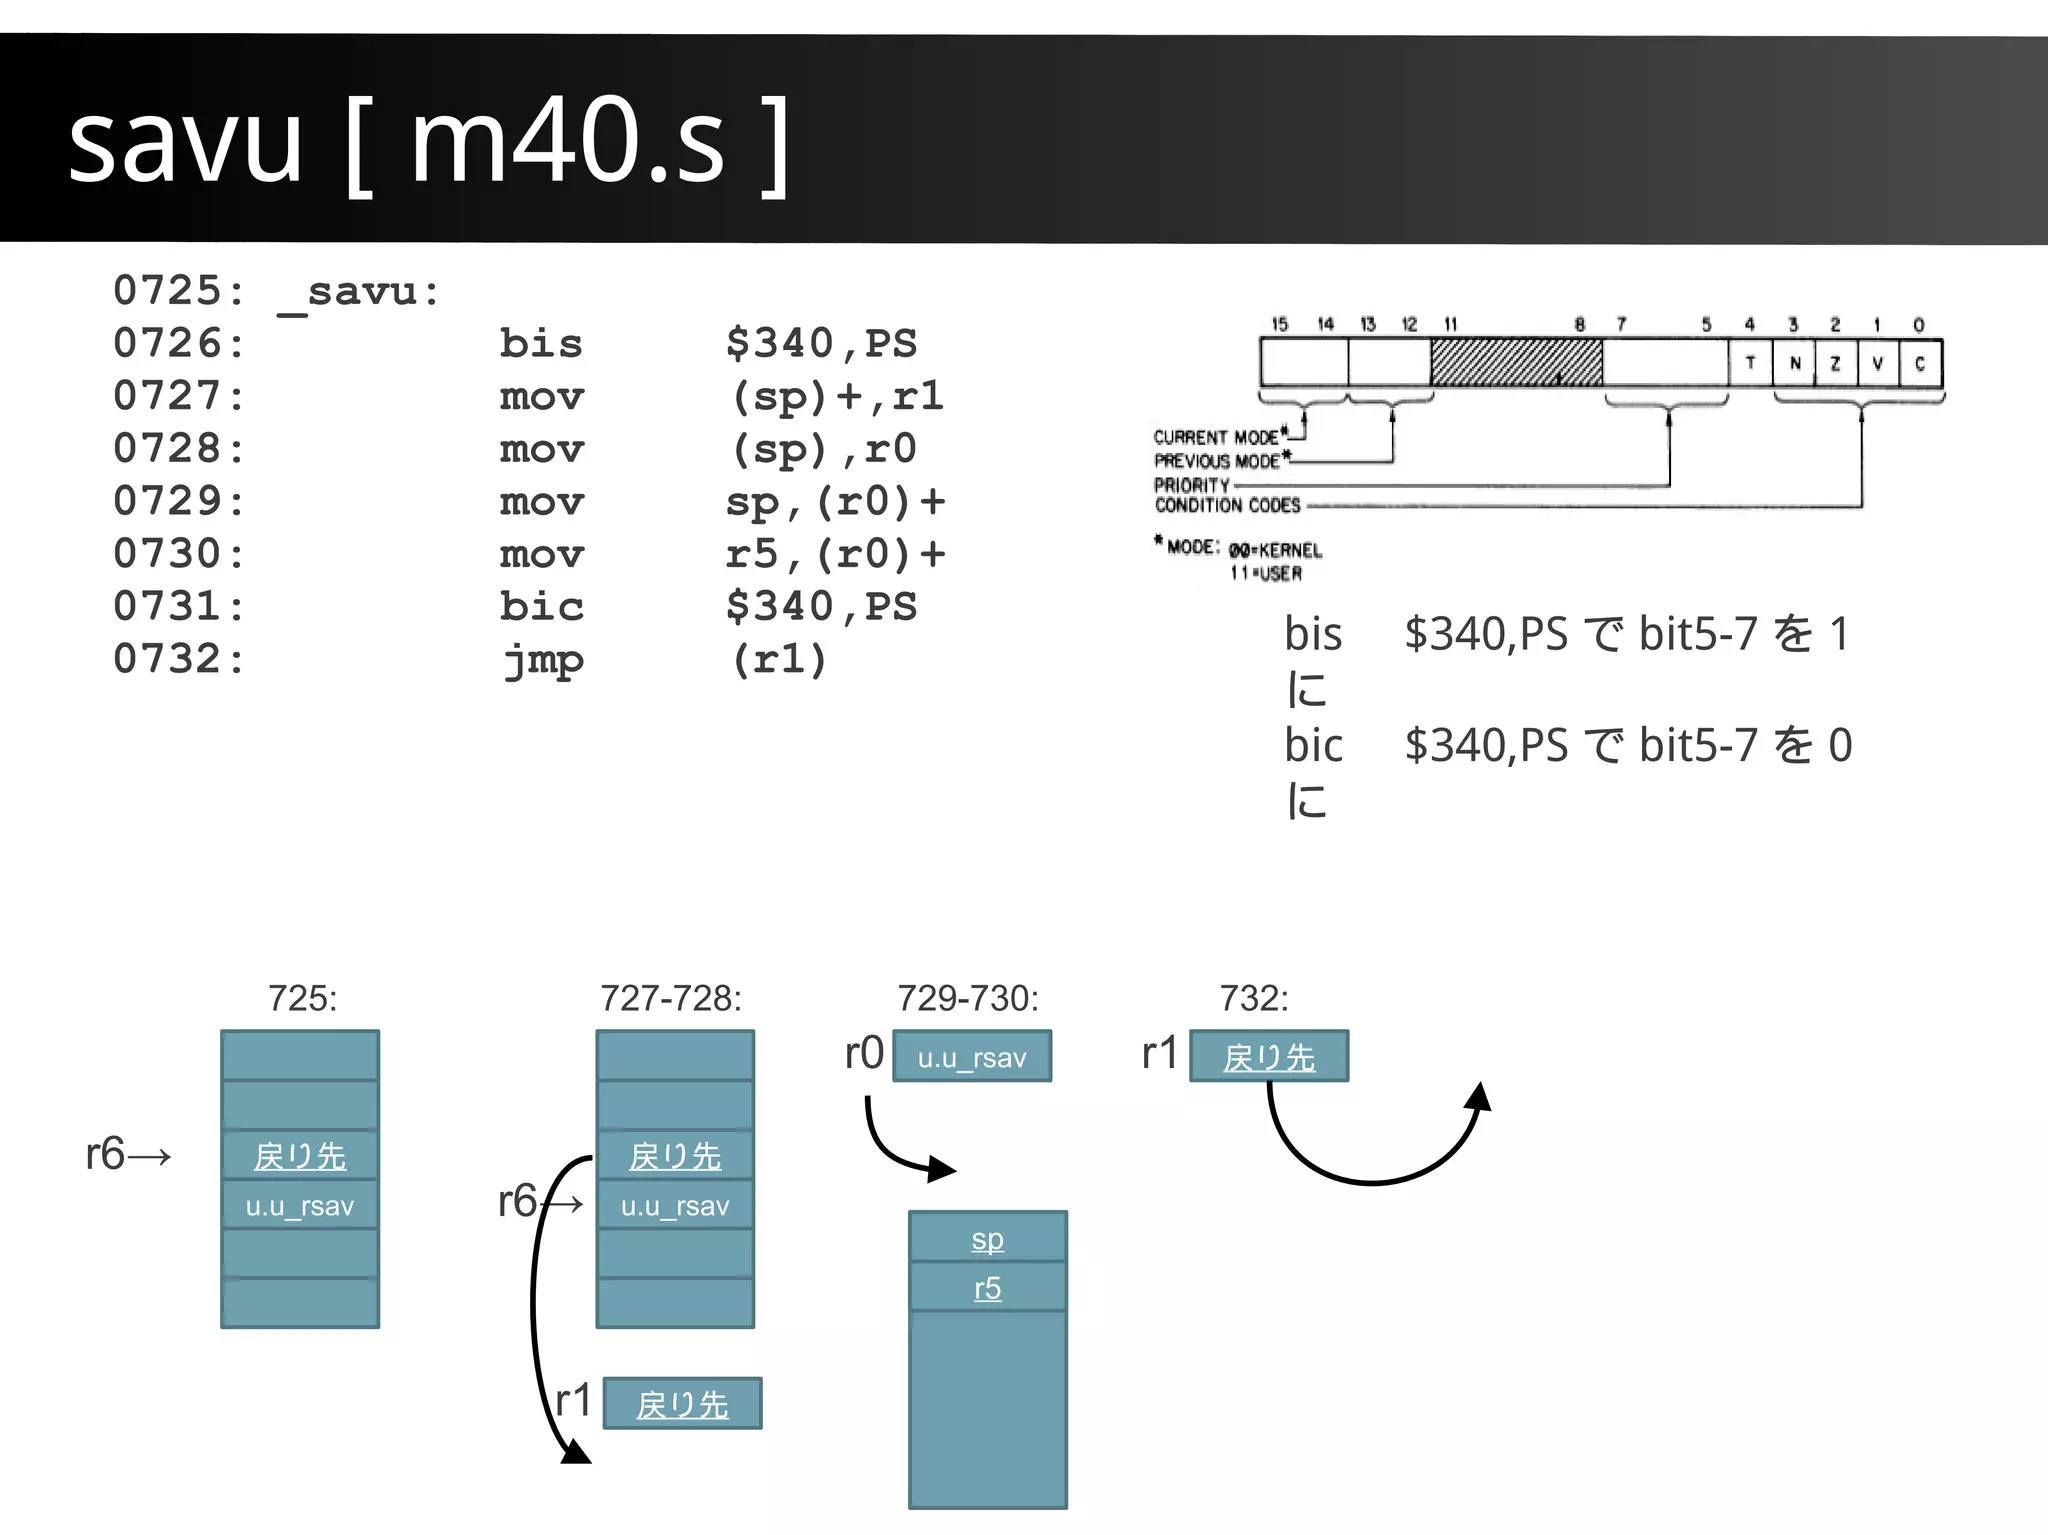Click the '11=USER' footnote line
Viewport: 2048px width, 1535px height.
[x=1266, y=573]
